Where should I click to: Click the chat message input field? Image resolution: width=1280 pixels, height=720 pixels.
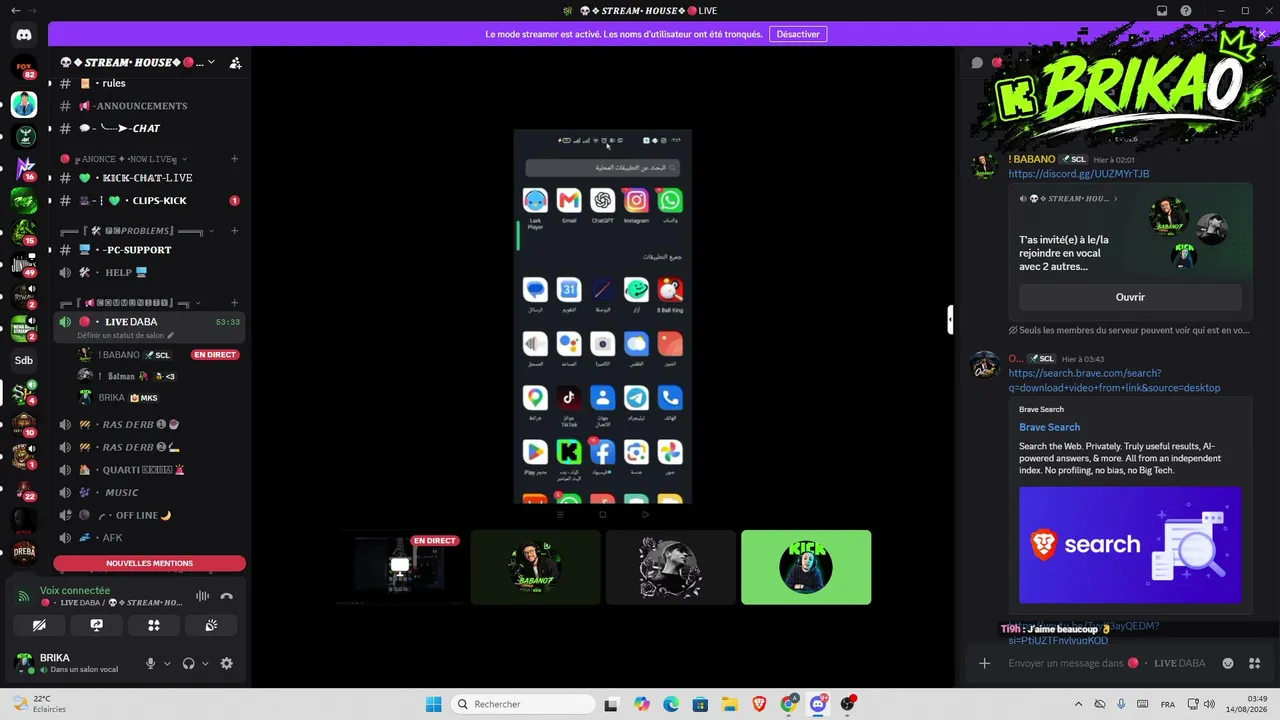coord(1107,663)
